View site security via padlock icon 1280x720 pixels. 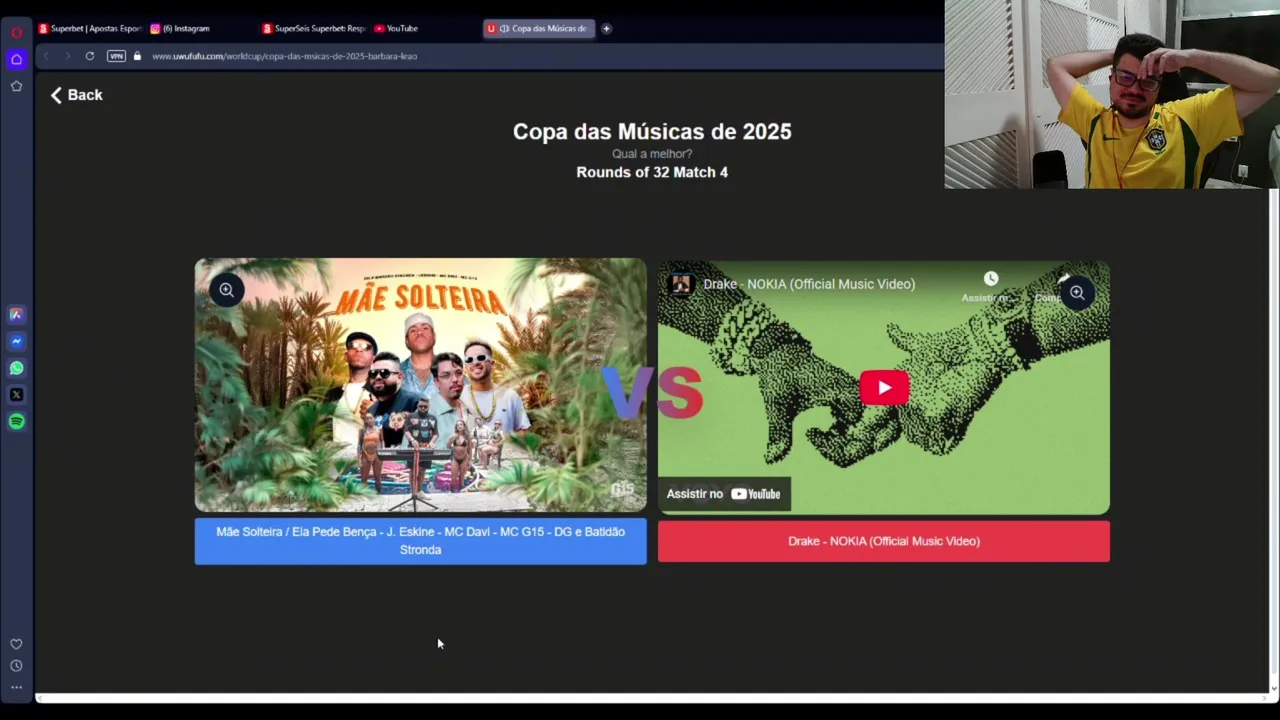pyautogui.click(x=137, y=56)
